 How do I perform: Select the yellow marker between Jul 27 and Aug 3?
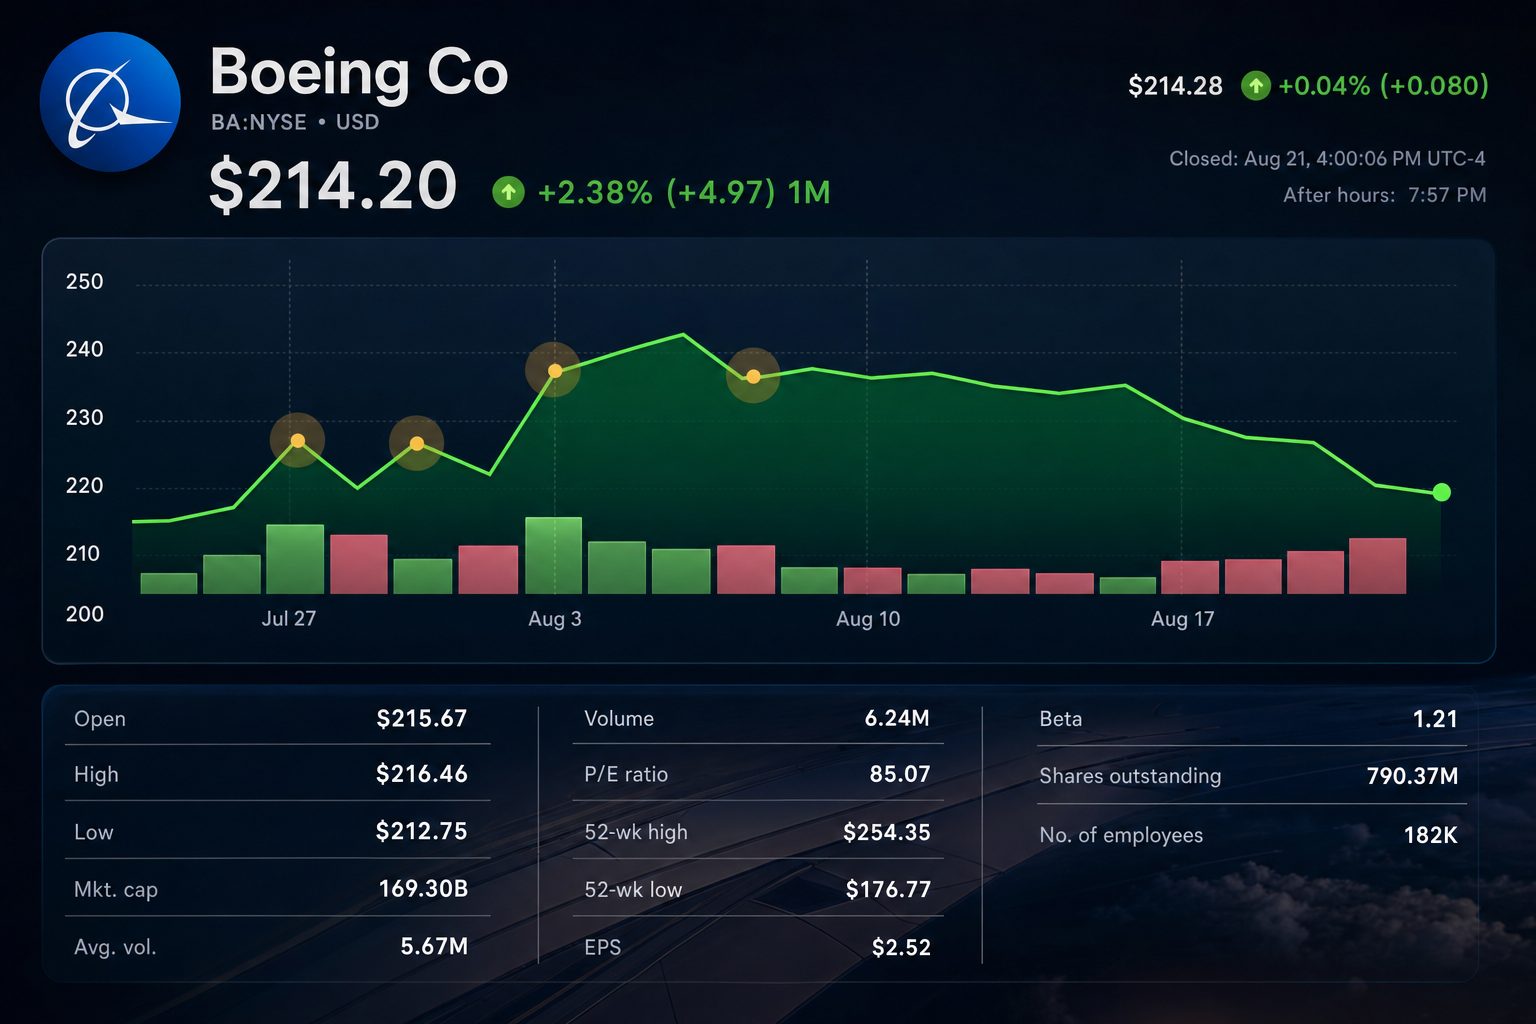pos(416,443)
